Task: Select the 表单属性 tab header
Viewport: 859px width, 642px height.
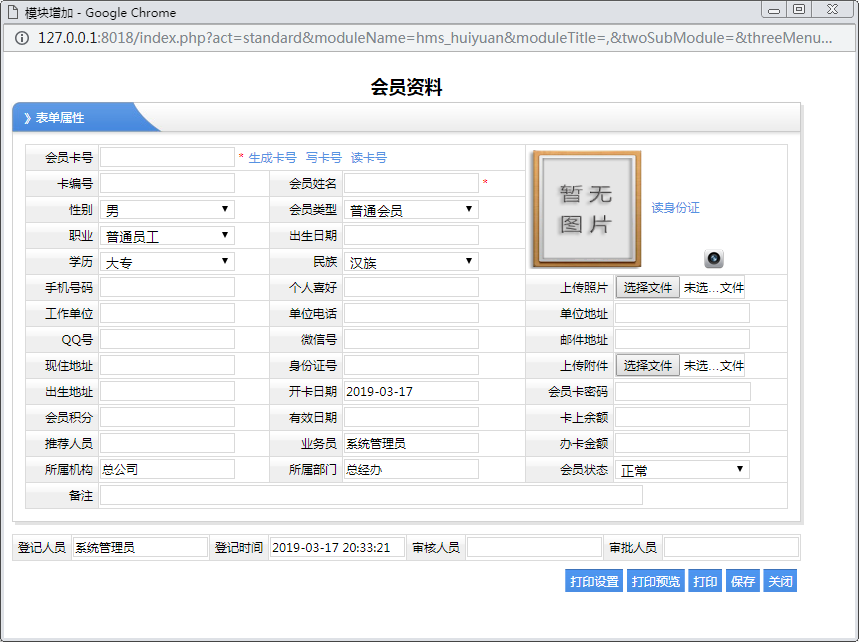Action: point(60,118)
